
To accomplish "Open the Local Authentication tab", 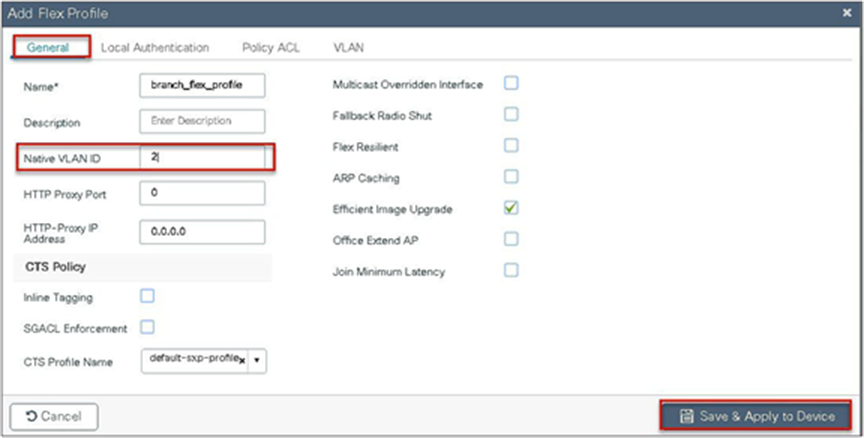I will tap(155, 47).
